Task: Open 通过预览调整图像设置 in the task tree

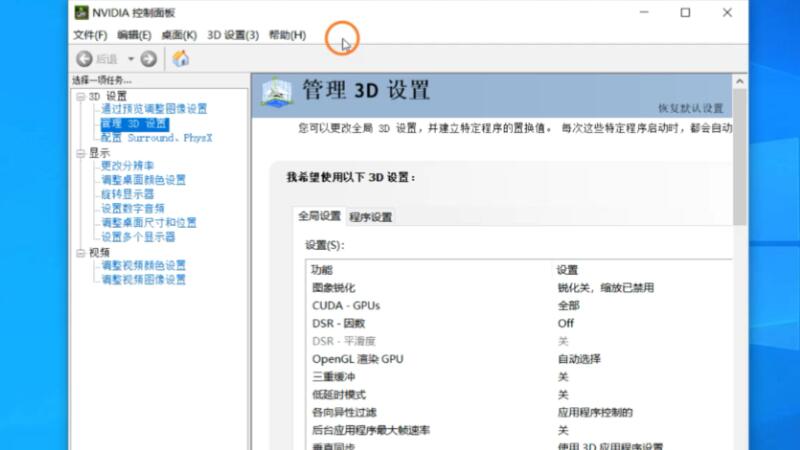Action: pos(153,109)
